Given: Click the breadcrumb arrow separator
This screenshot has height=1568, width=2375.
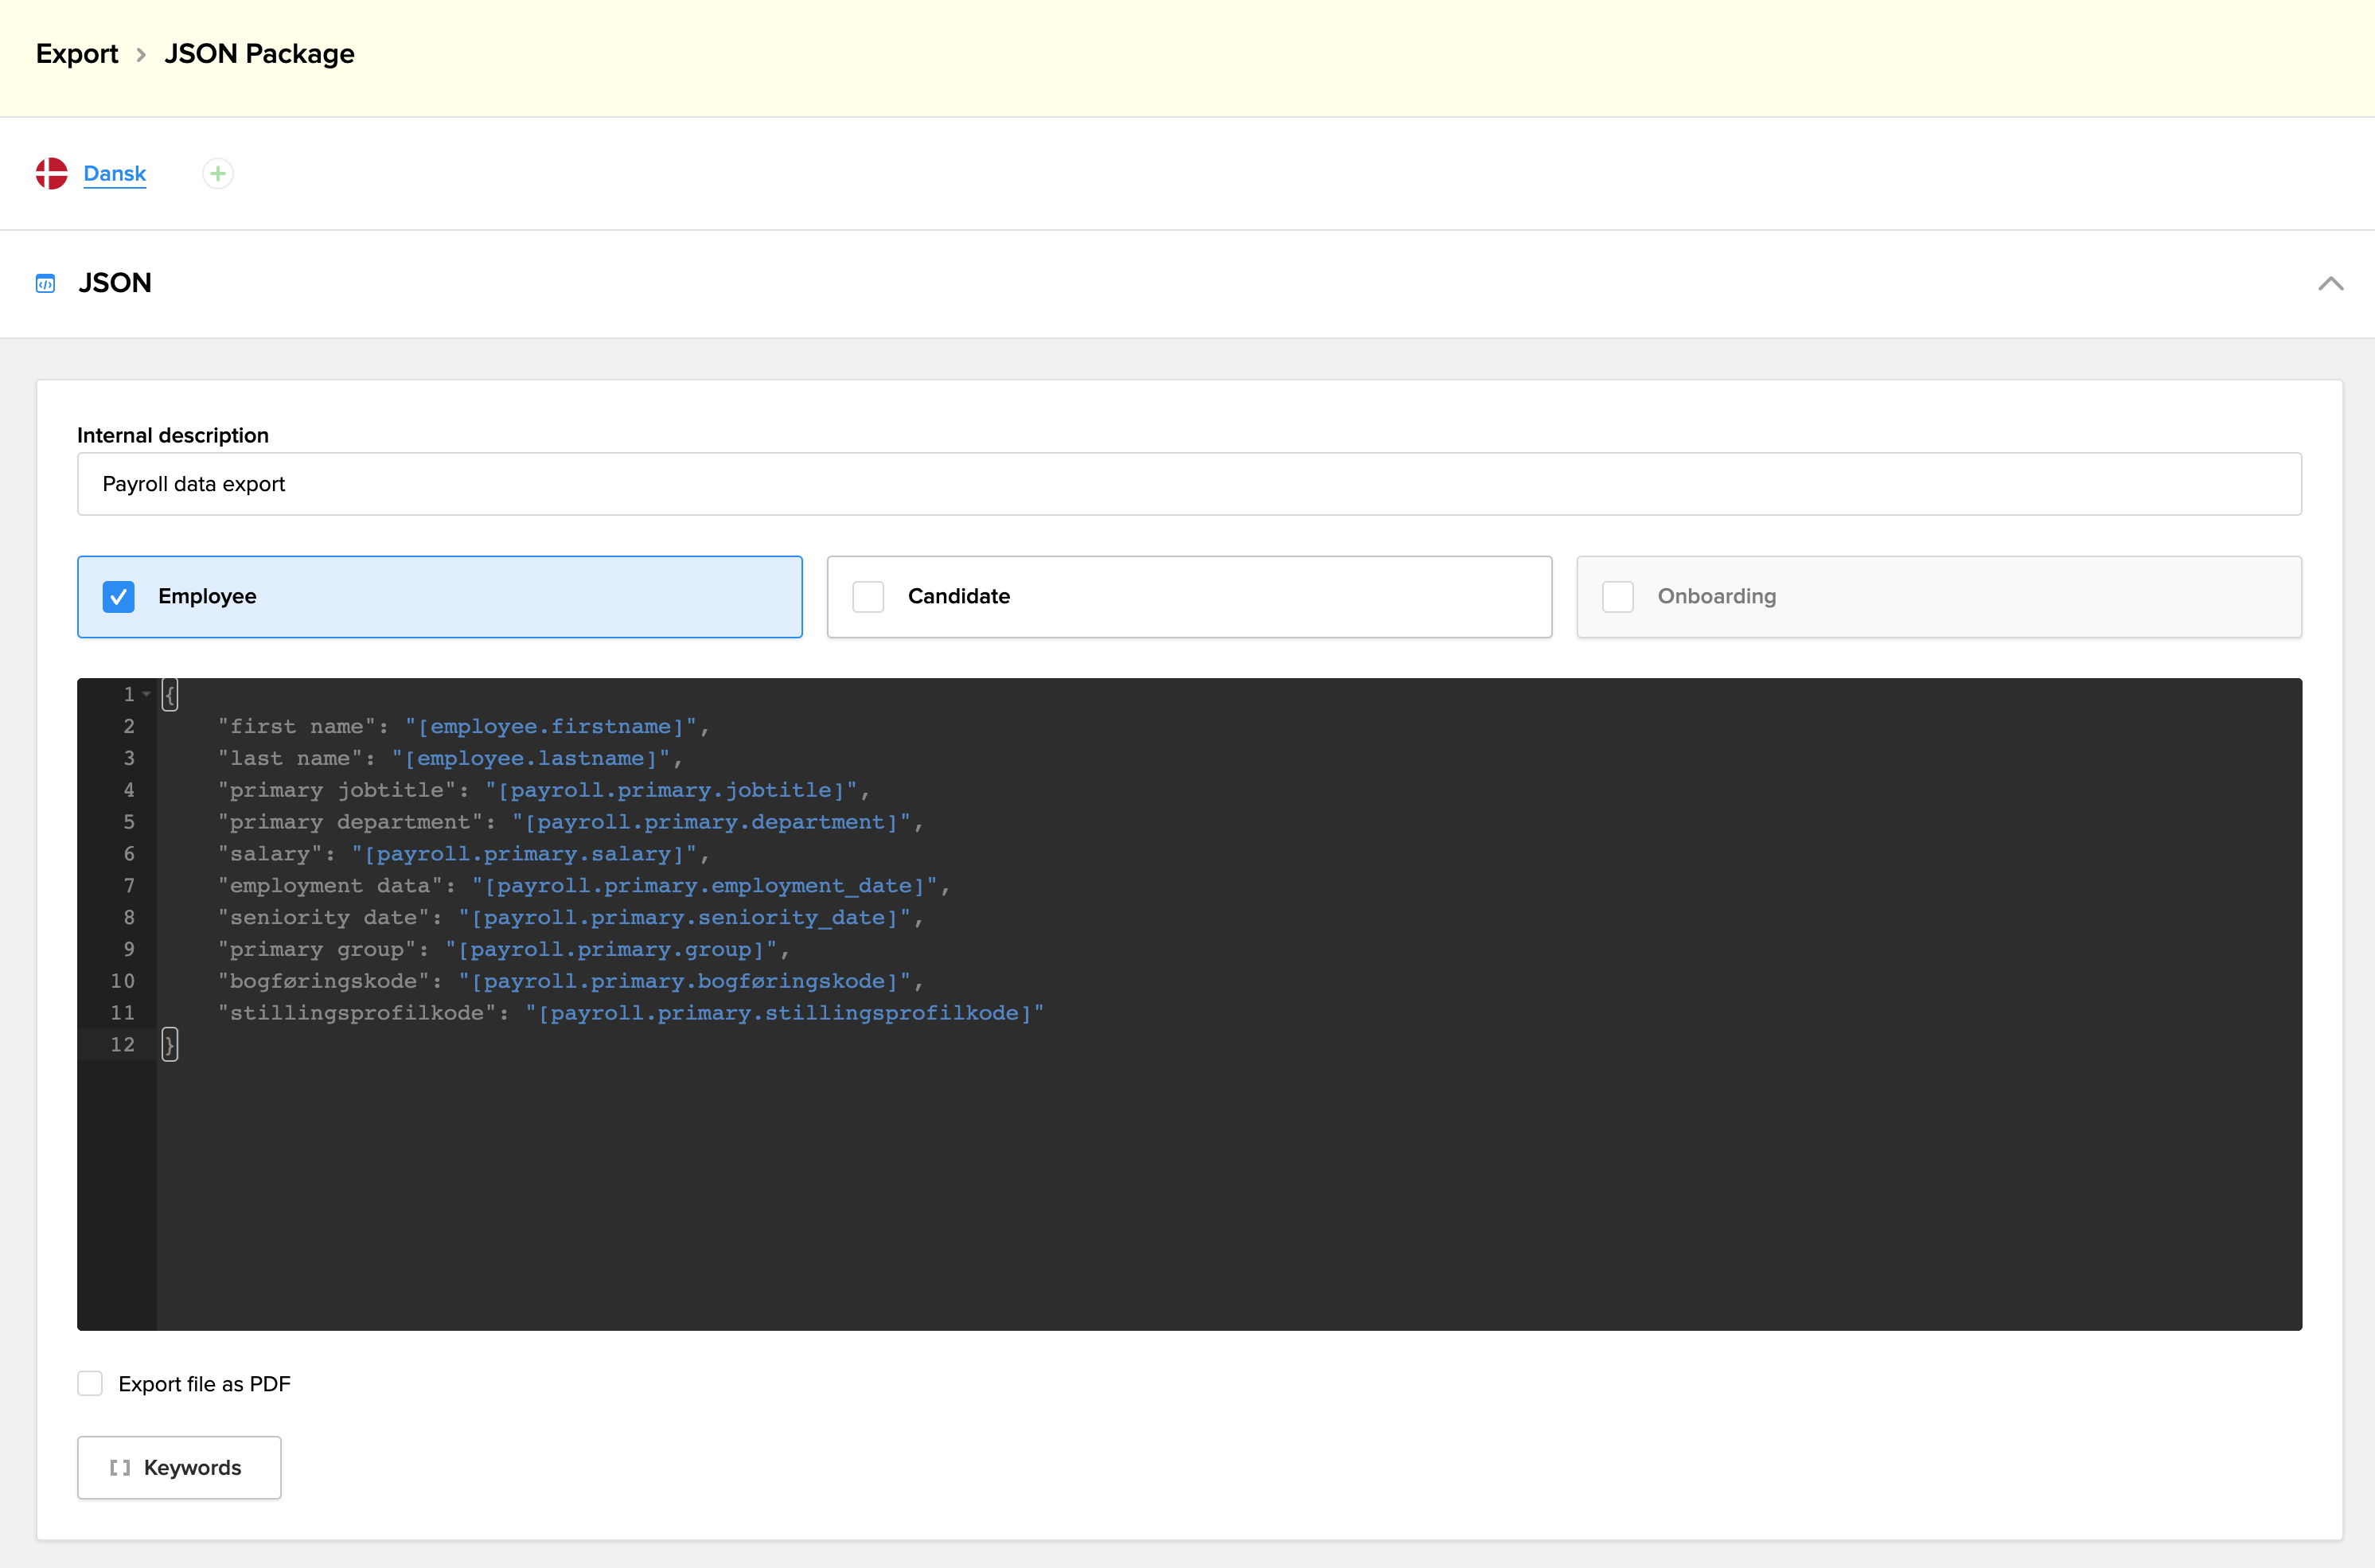Looking at the screenshot, I should (x=141, y=55).
